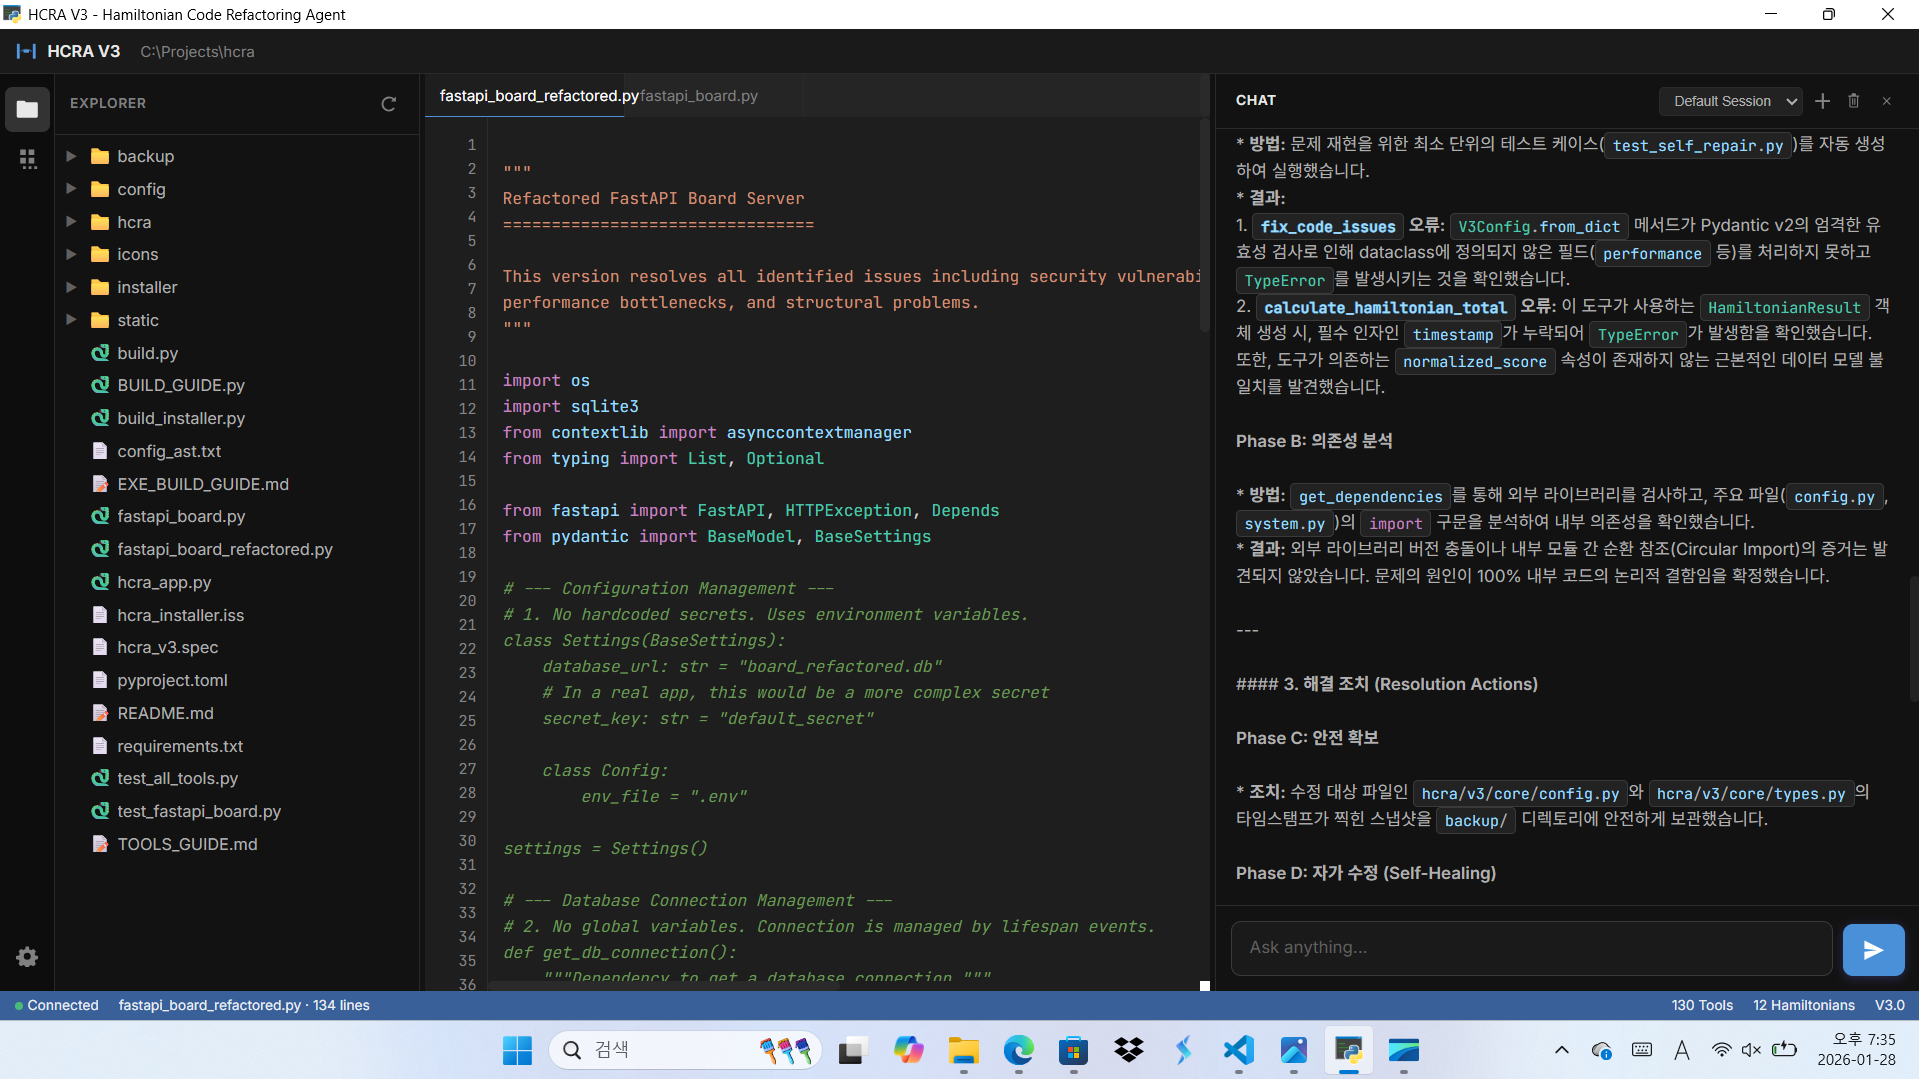Image resolution: width=1919 pixels, height=1079 pixels.
Task: Click the Windows taskbar search box
Action: [x=685, y=1050]
